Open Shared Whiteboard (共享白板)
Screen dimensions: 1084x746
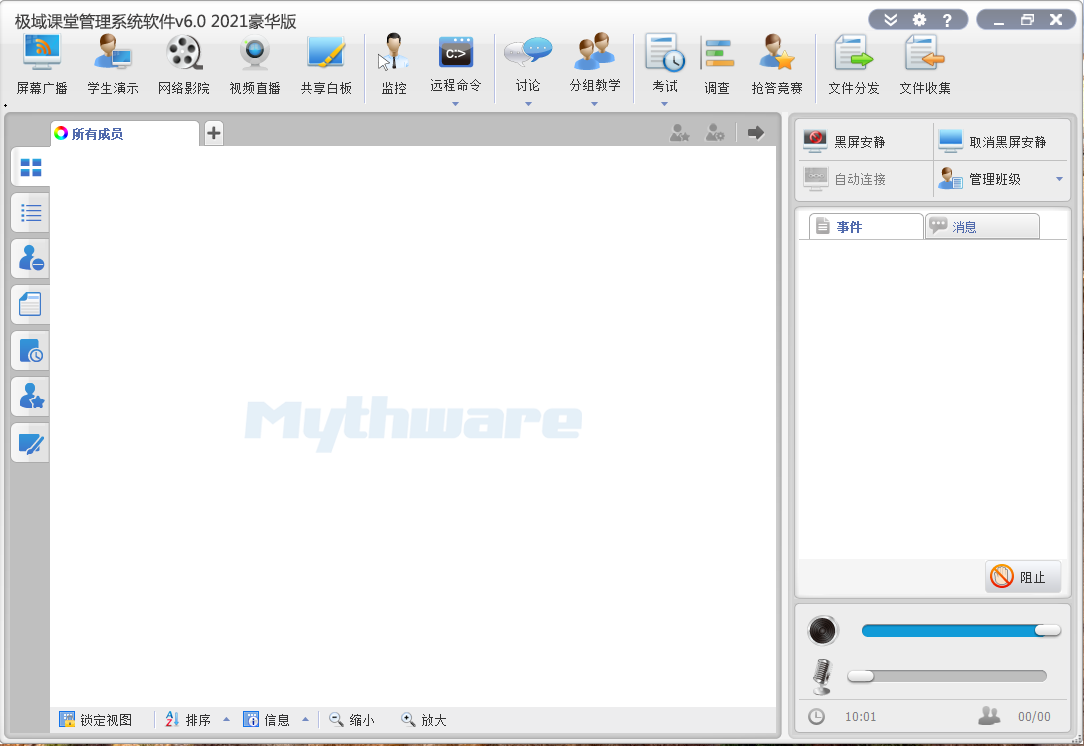click(x=326, y=64)
